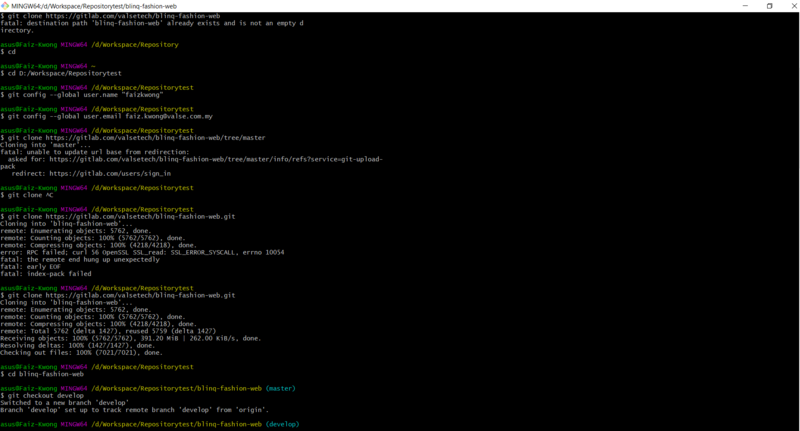Viewport: 800px width, 431px height.
Task: Click the "Receiving objects" progress line
Action: click(130, 338)
